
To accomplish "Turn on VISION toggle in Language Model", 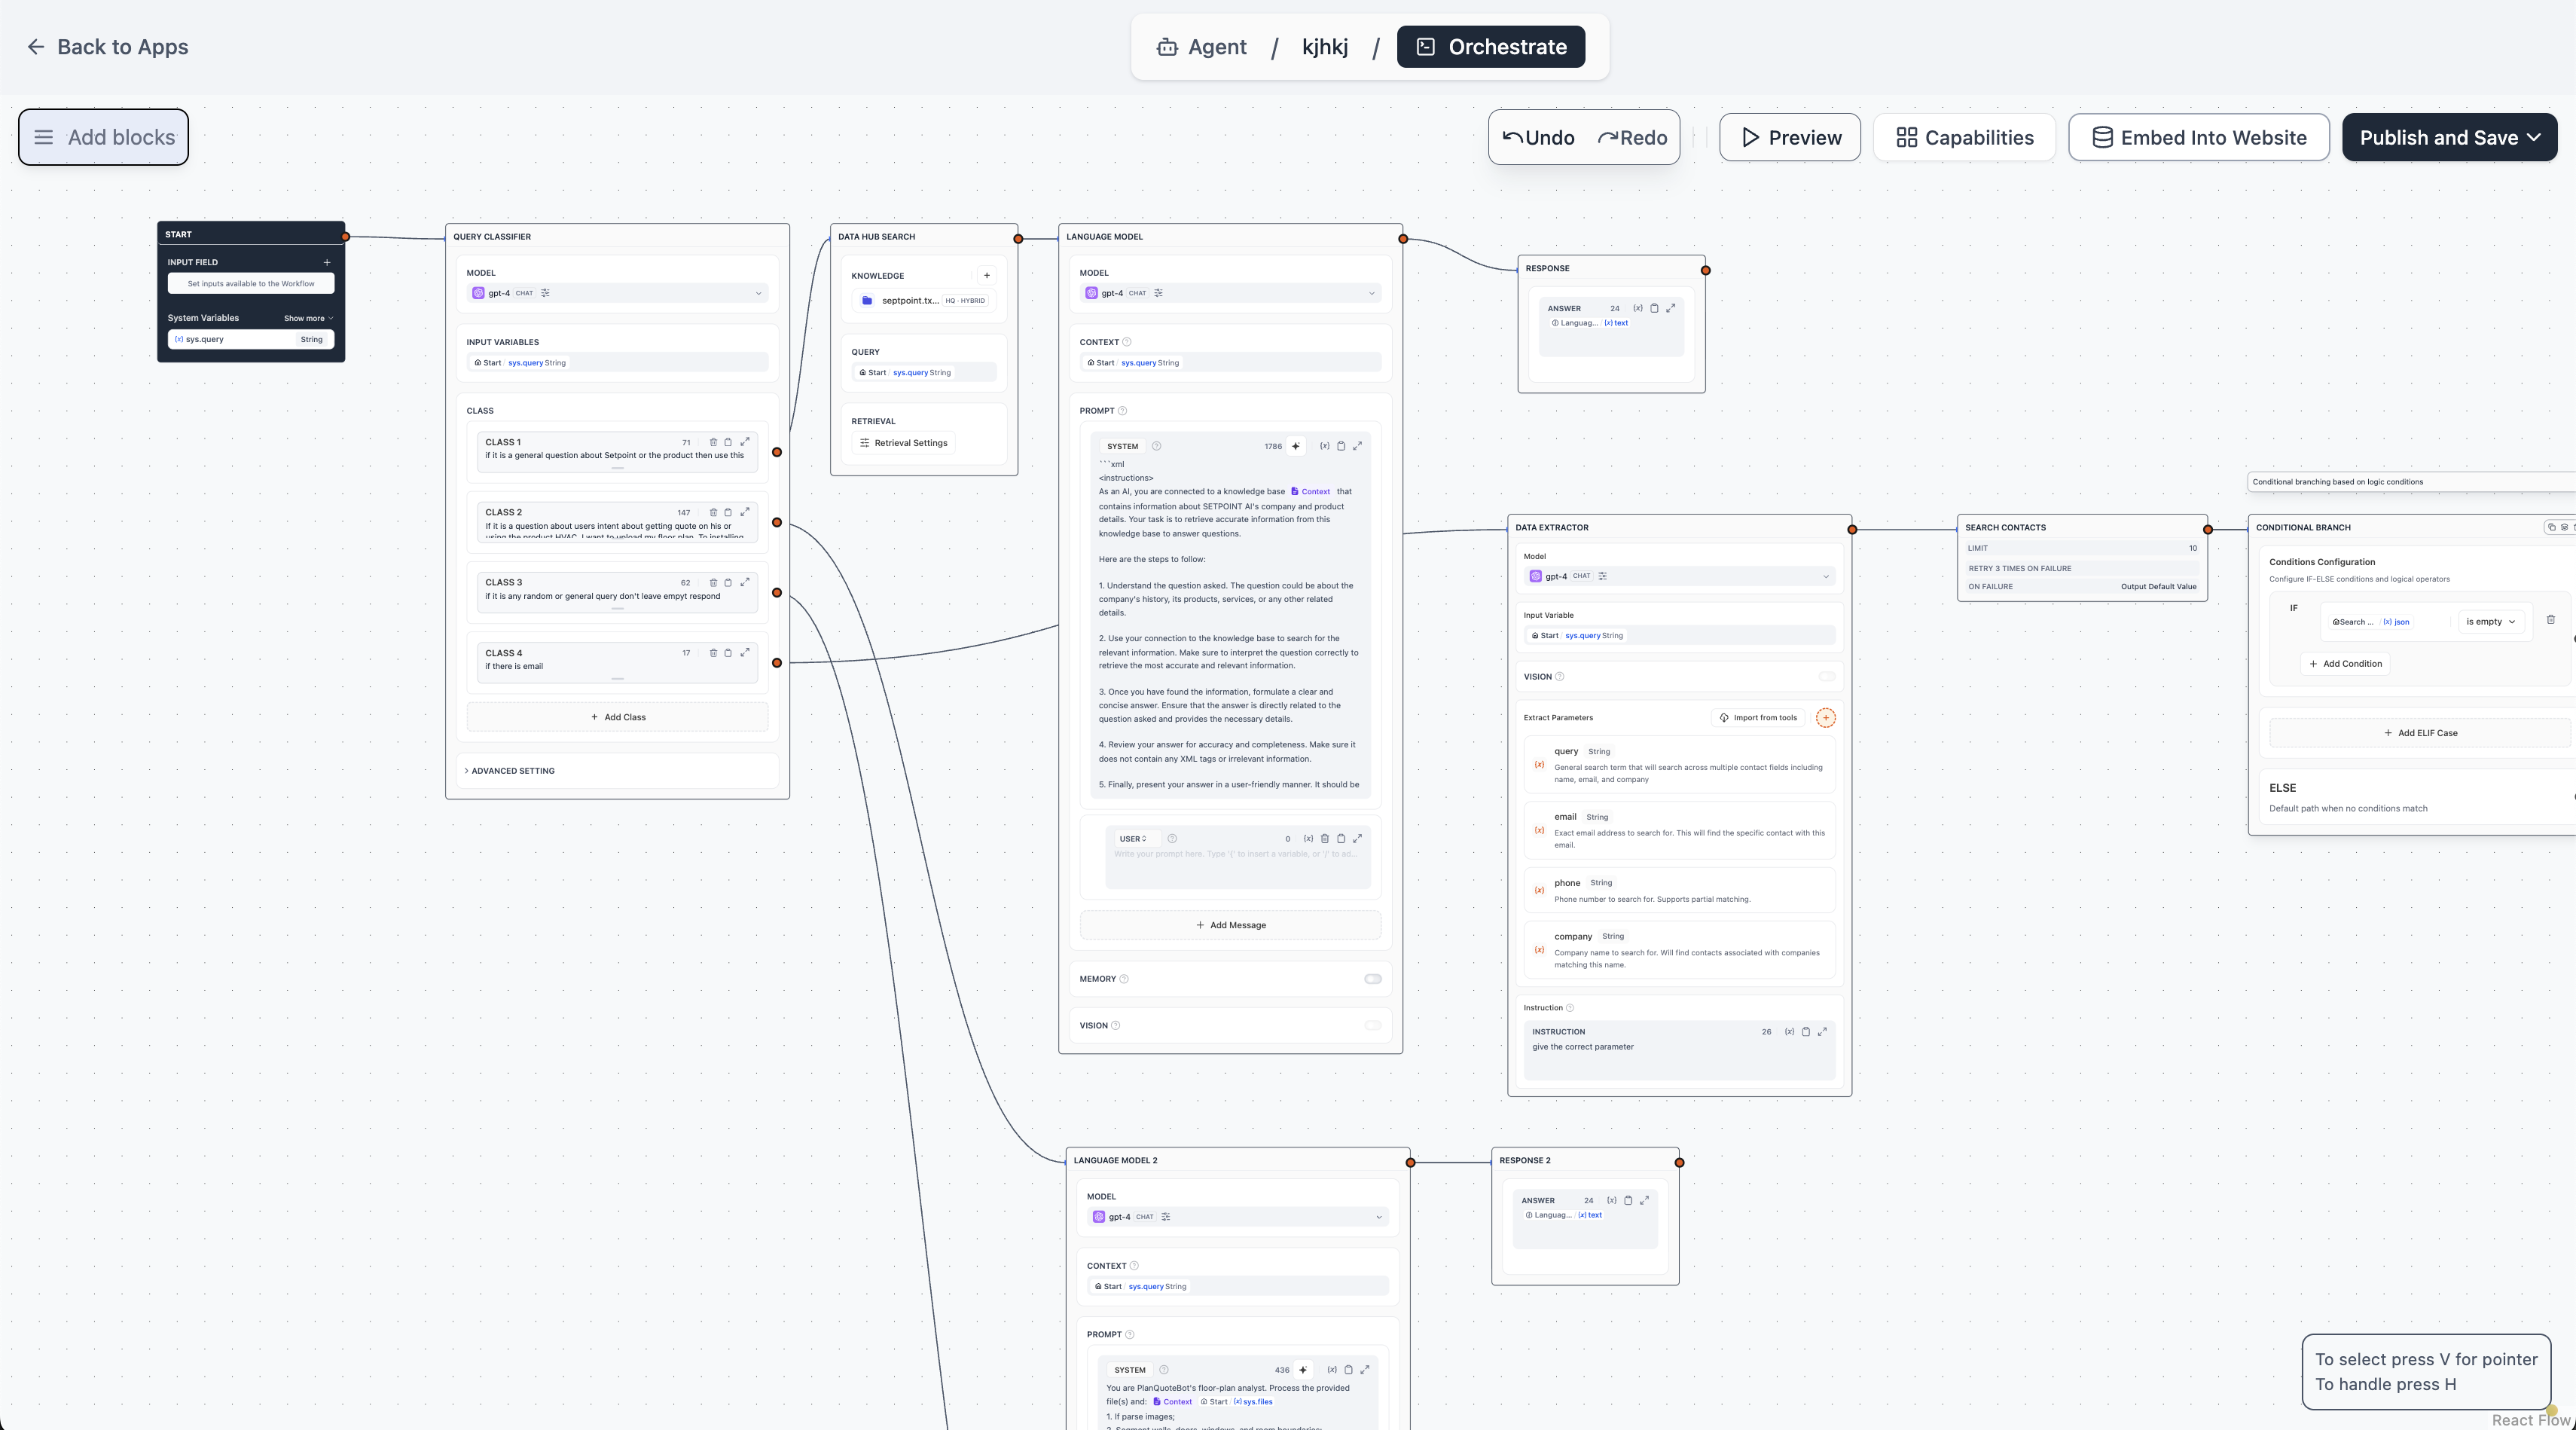I will pos(1372,1025).
